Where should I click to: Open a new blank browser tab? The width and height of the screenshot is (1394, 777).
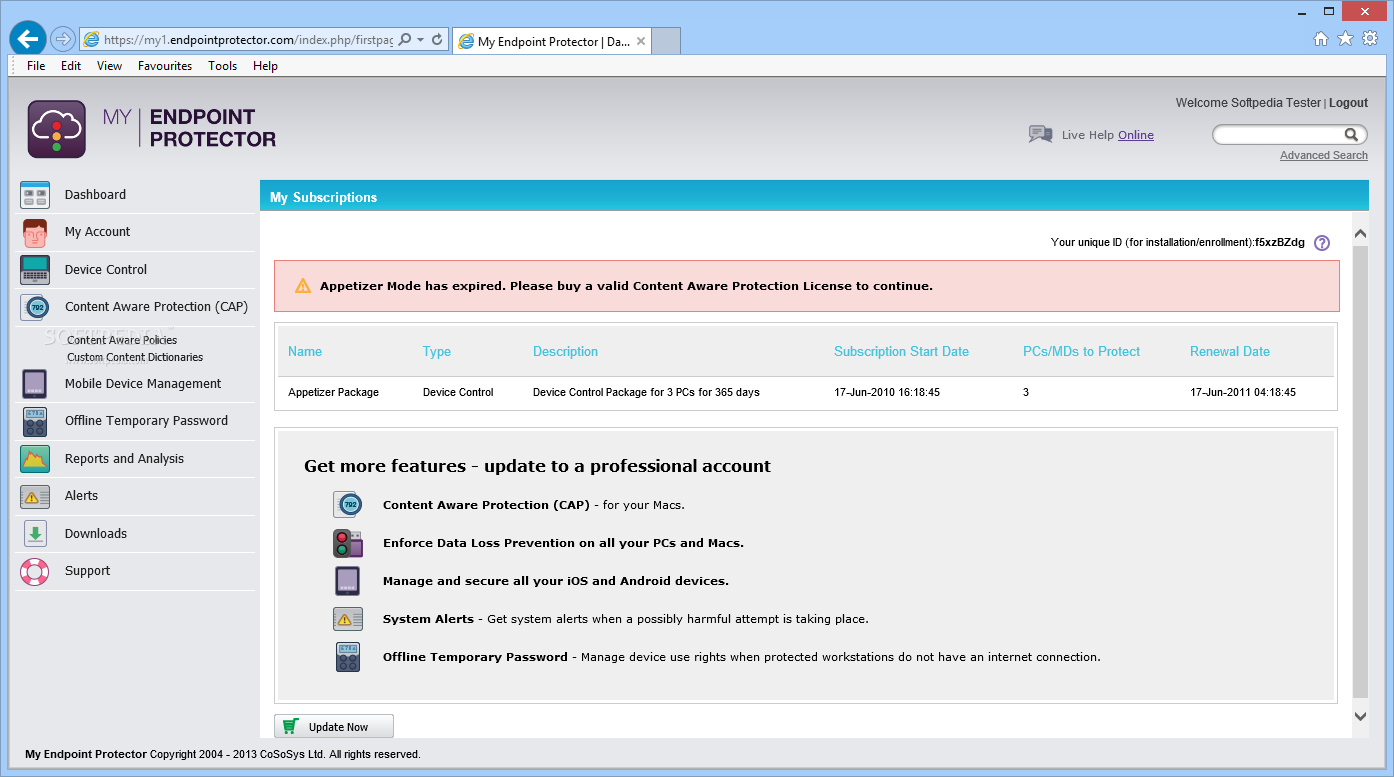pos(667,41)
